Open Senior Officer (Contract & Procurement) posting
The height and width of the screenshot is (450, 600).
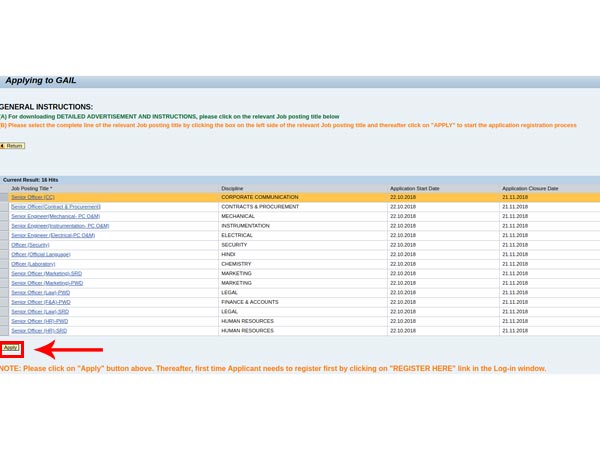coord(56,207)
